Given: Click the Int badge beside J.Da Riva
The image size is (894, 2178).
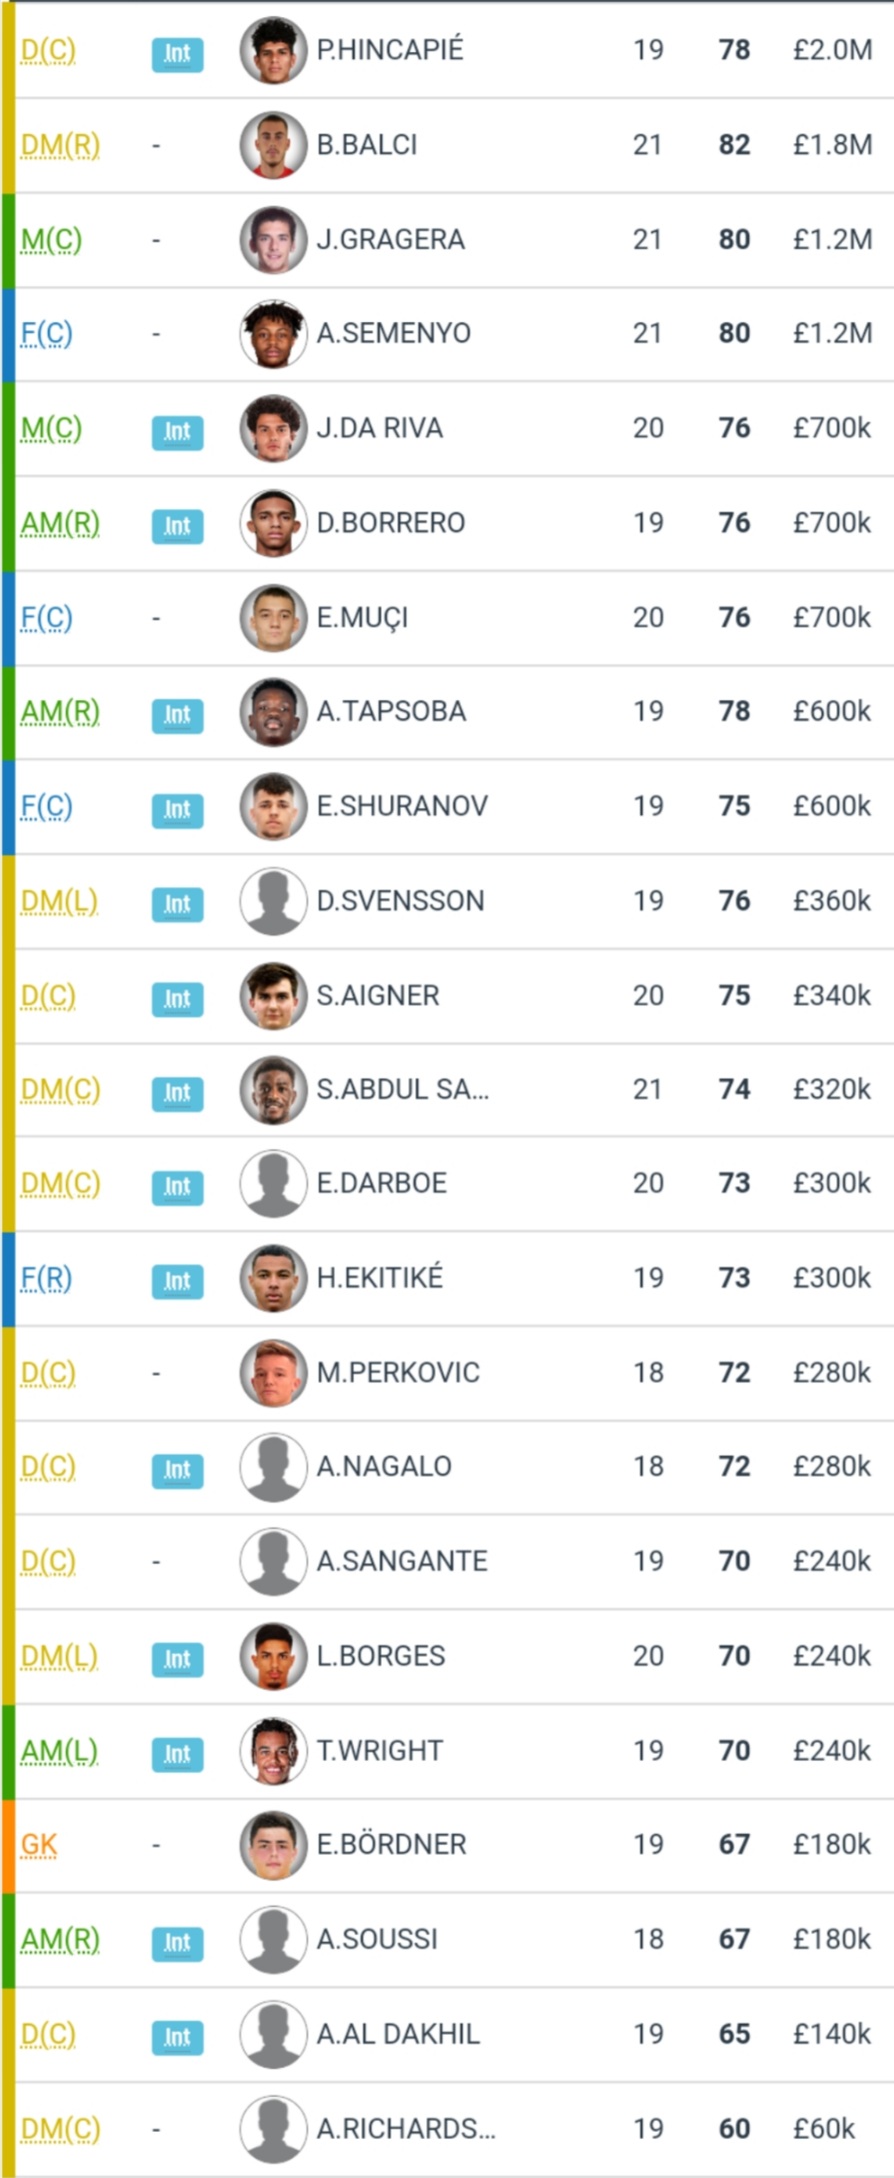Looking at the screenshot, I should pyautogui.click(x=177, y=431).
